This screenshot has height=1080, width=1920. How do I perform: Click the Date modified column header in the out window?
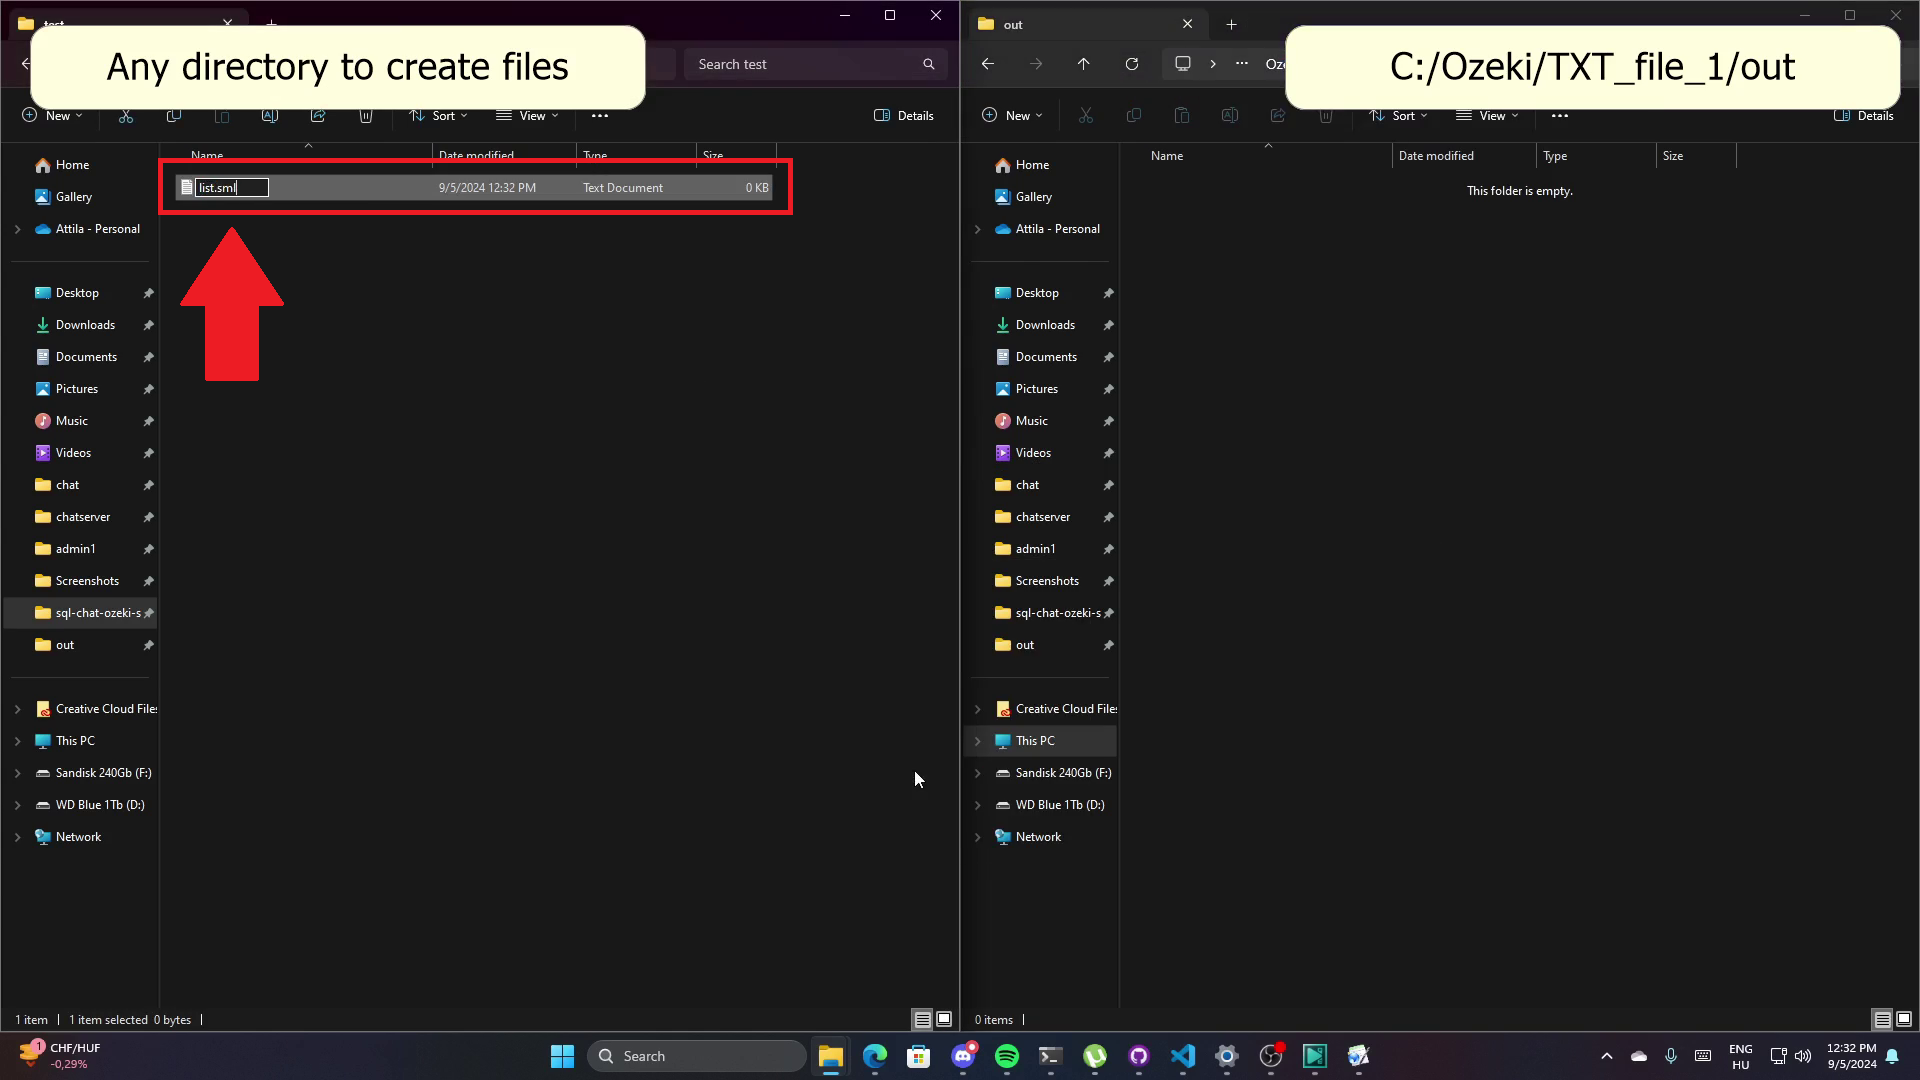coord(1436,156)
